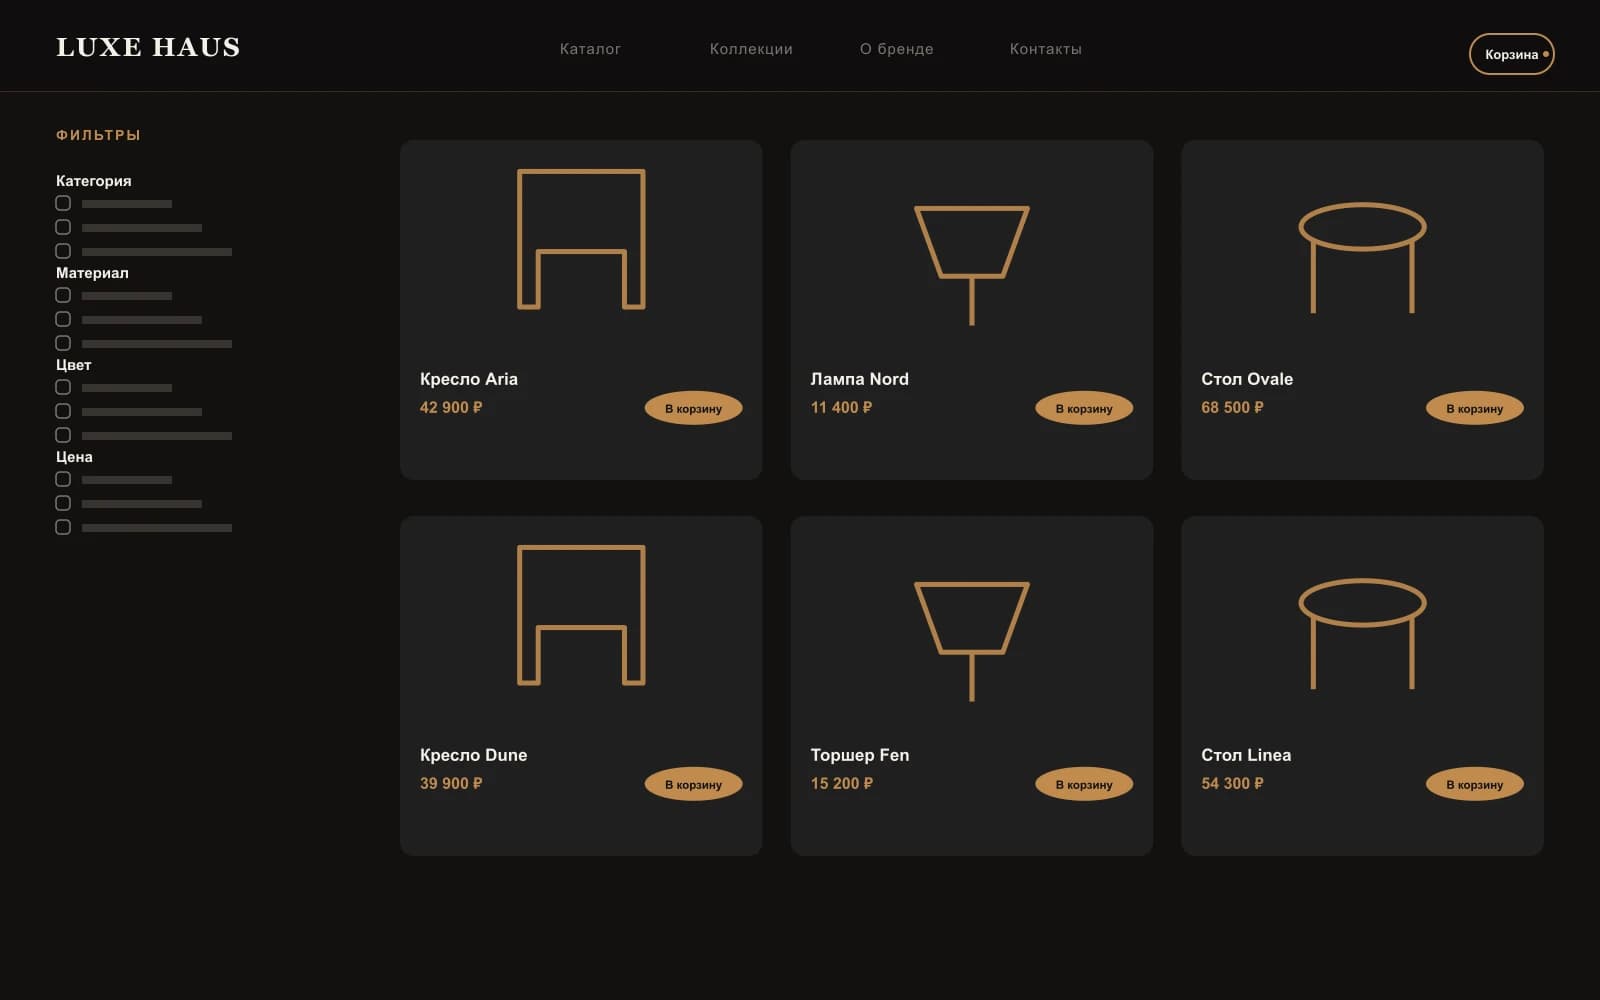Click the Кресло Dune armchair illustration
The width and height of the screenshot is (1600, 1000).
coord(581,615)
